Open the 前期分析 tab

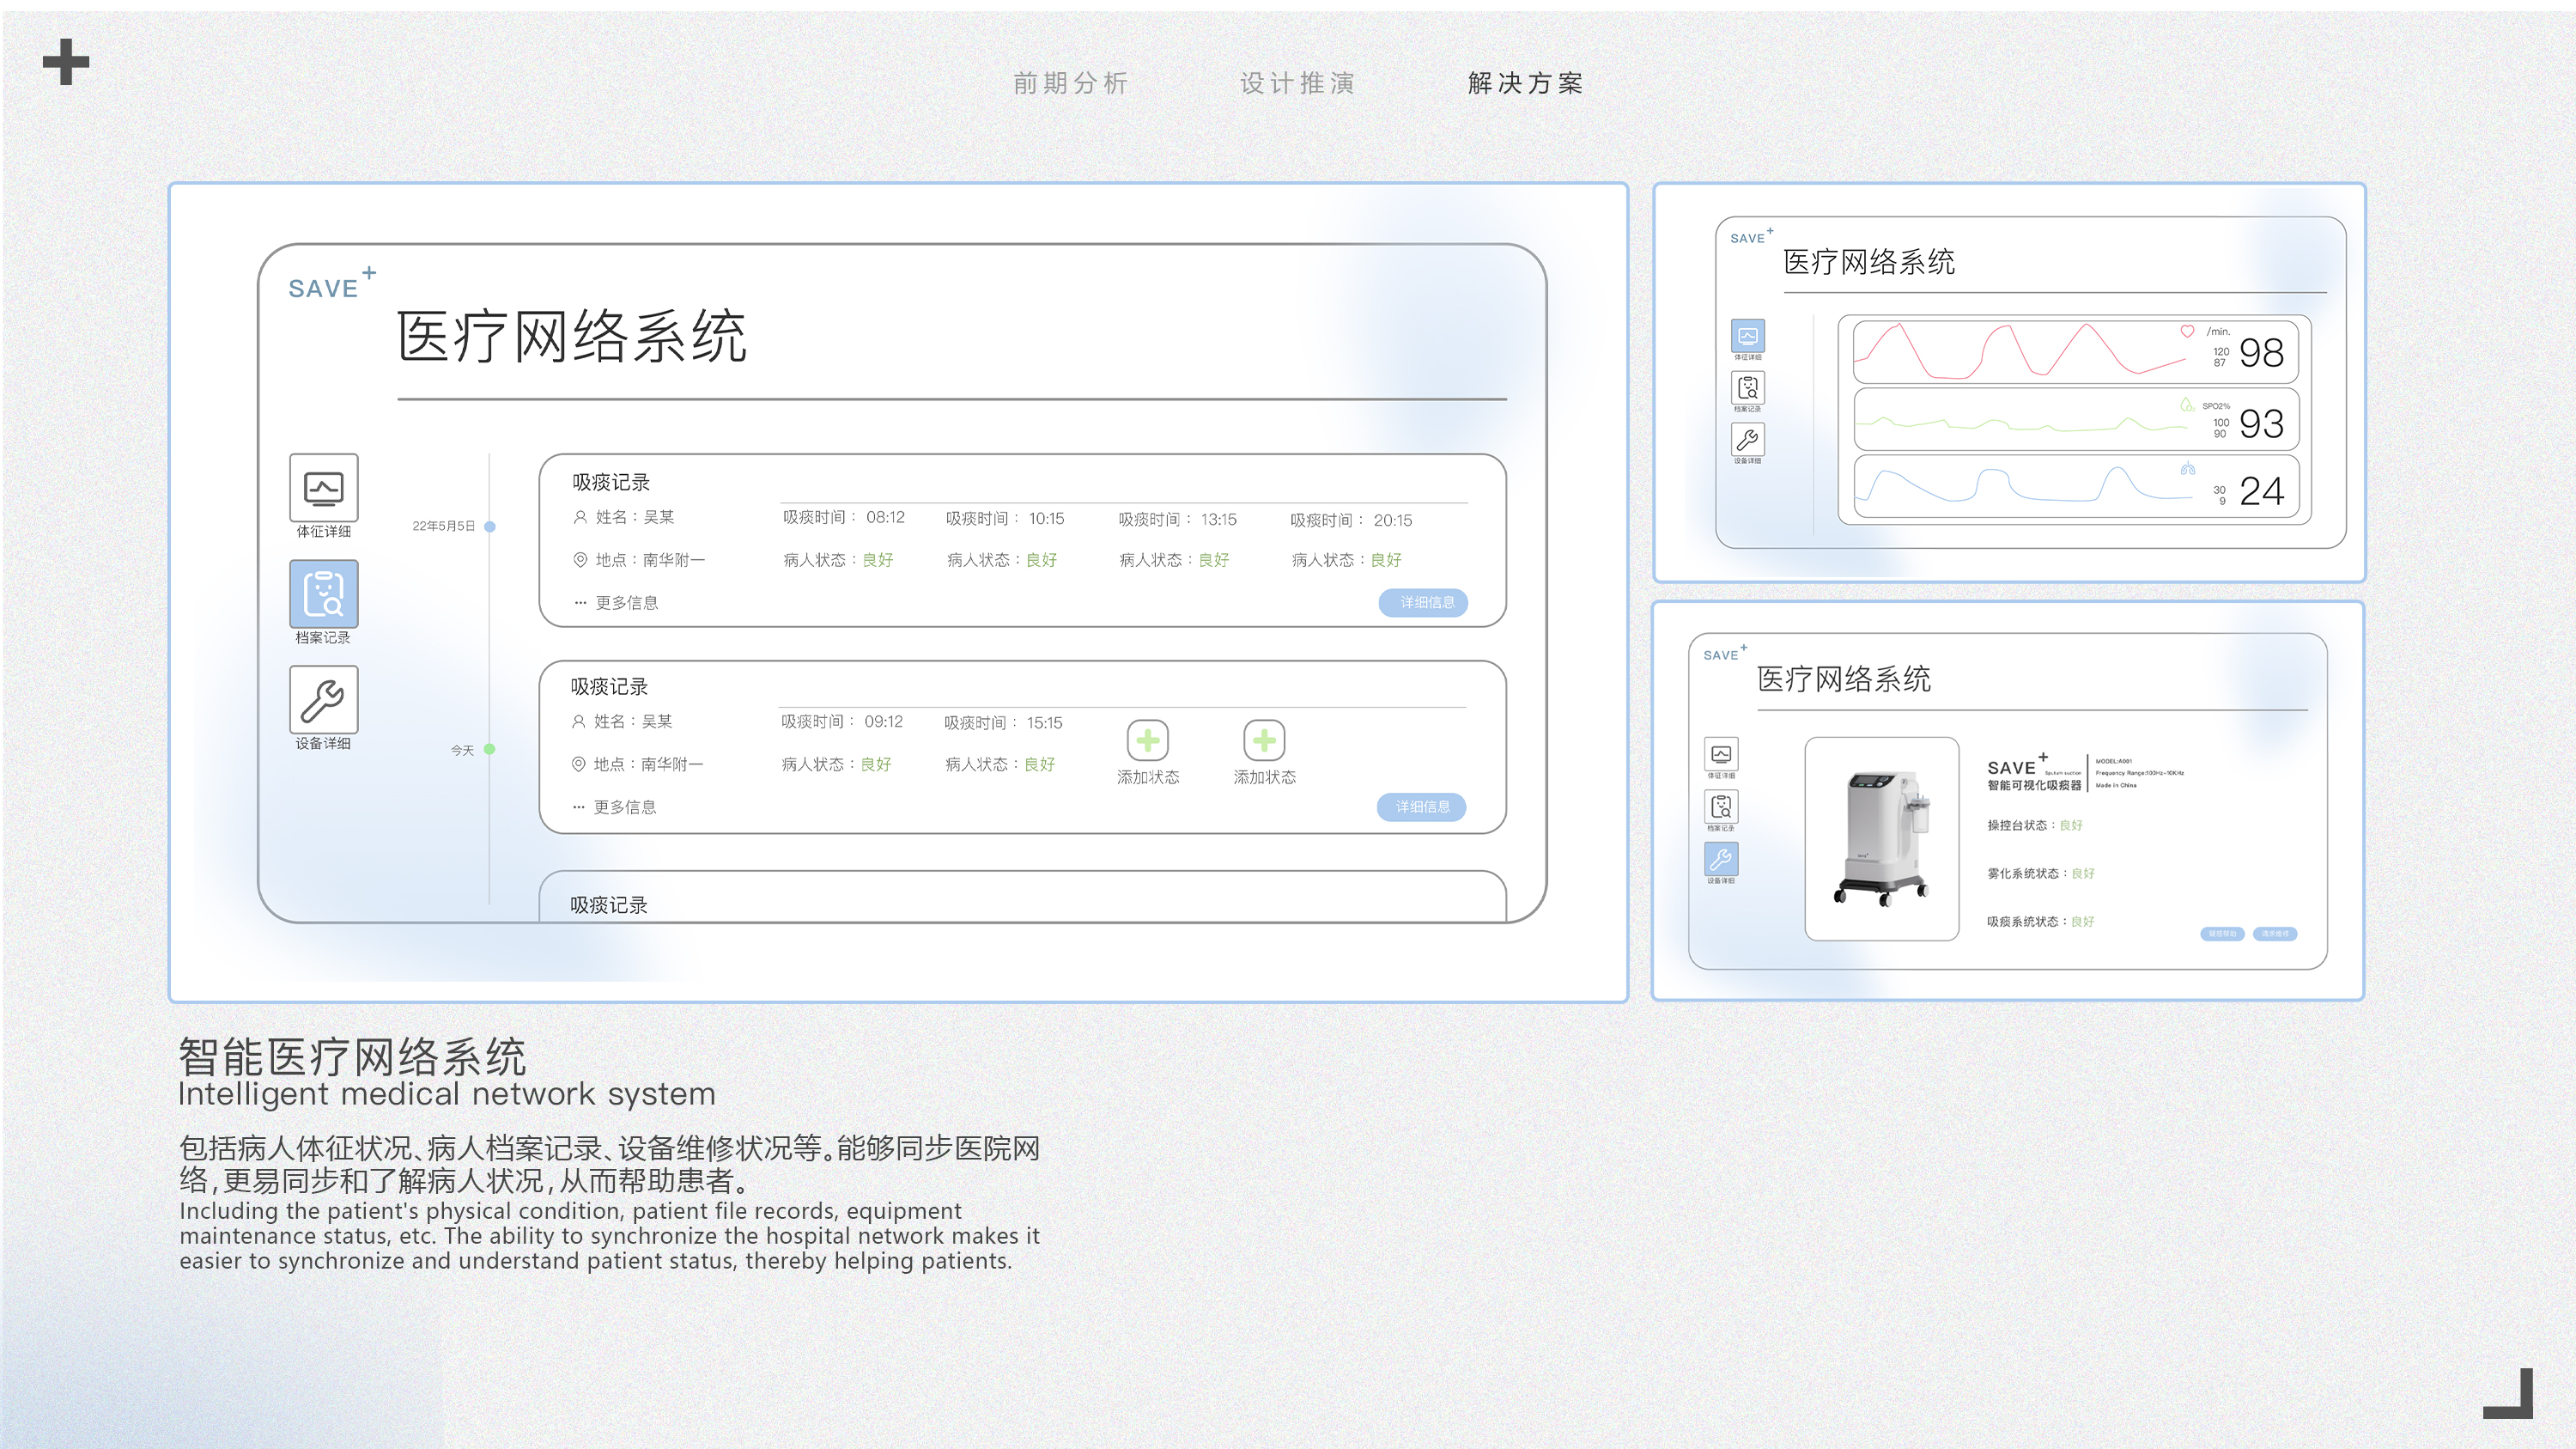click(x=1070, y=83)
